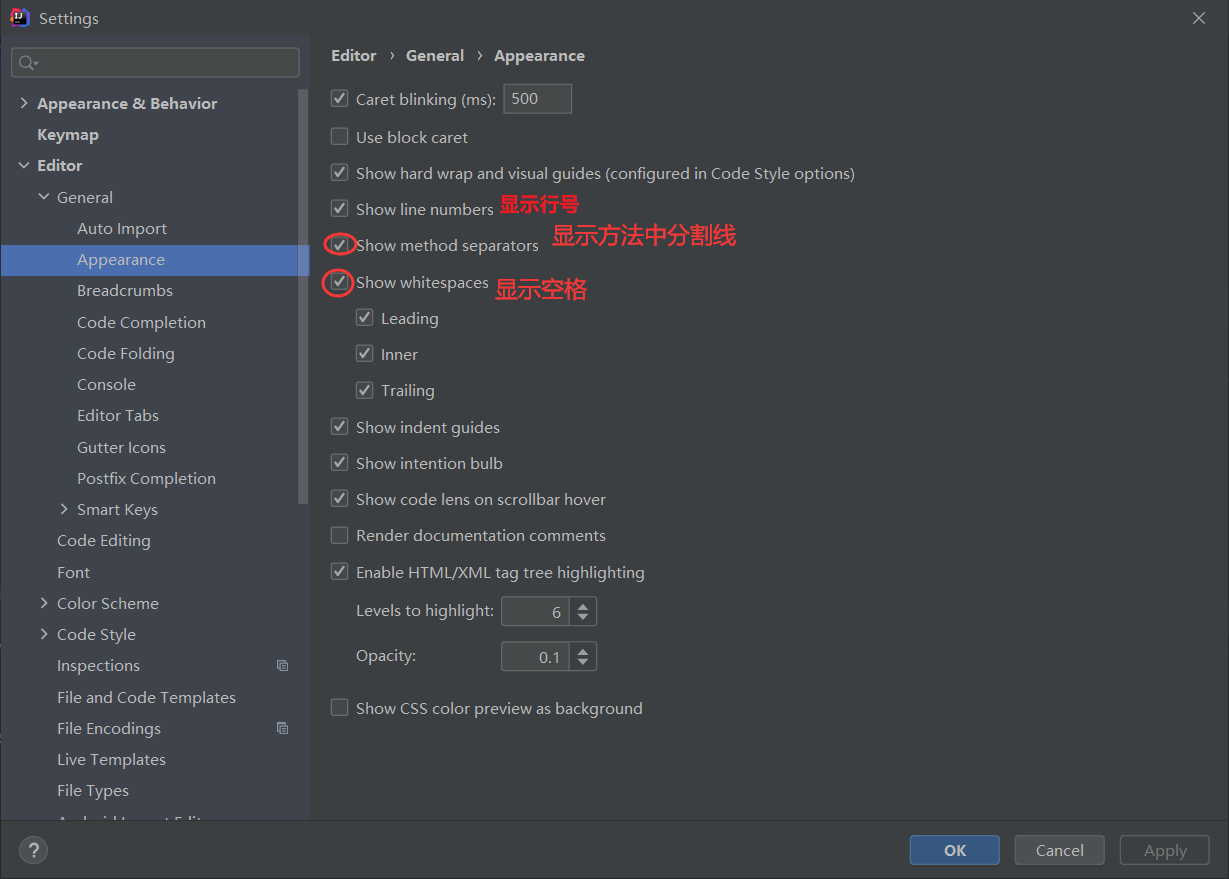Open the Breadcrumbs settings page
The width and height of the screenshot is (1229, 879).
(x=125, y=291)
